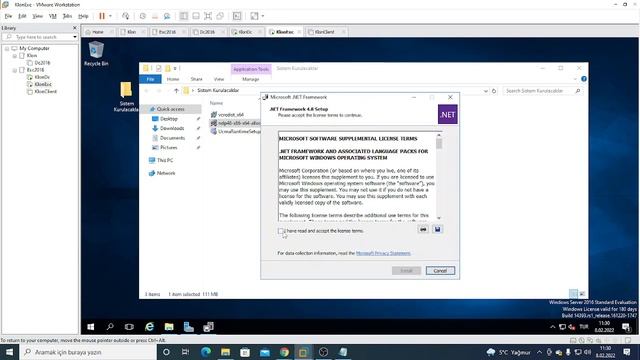Open Explorer Share ribbon tab

[x=196, y=79]
